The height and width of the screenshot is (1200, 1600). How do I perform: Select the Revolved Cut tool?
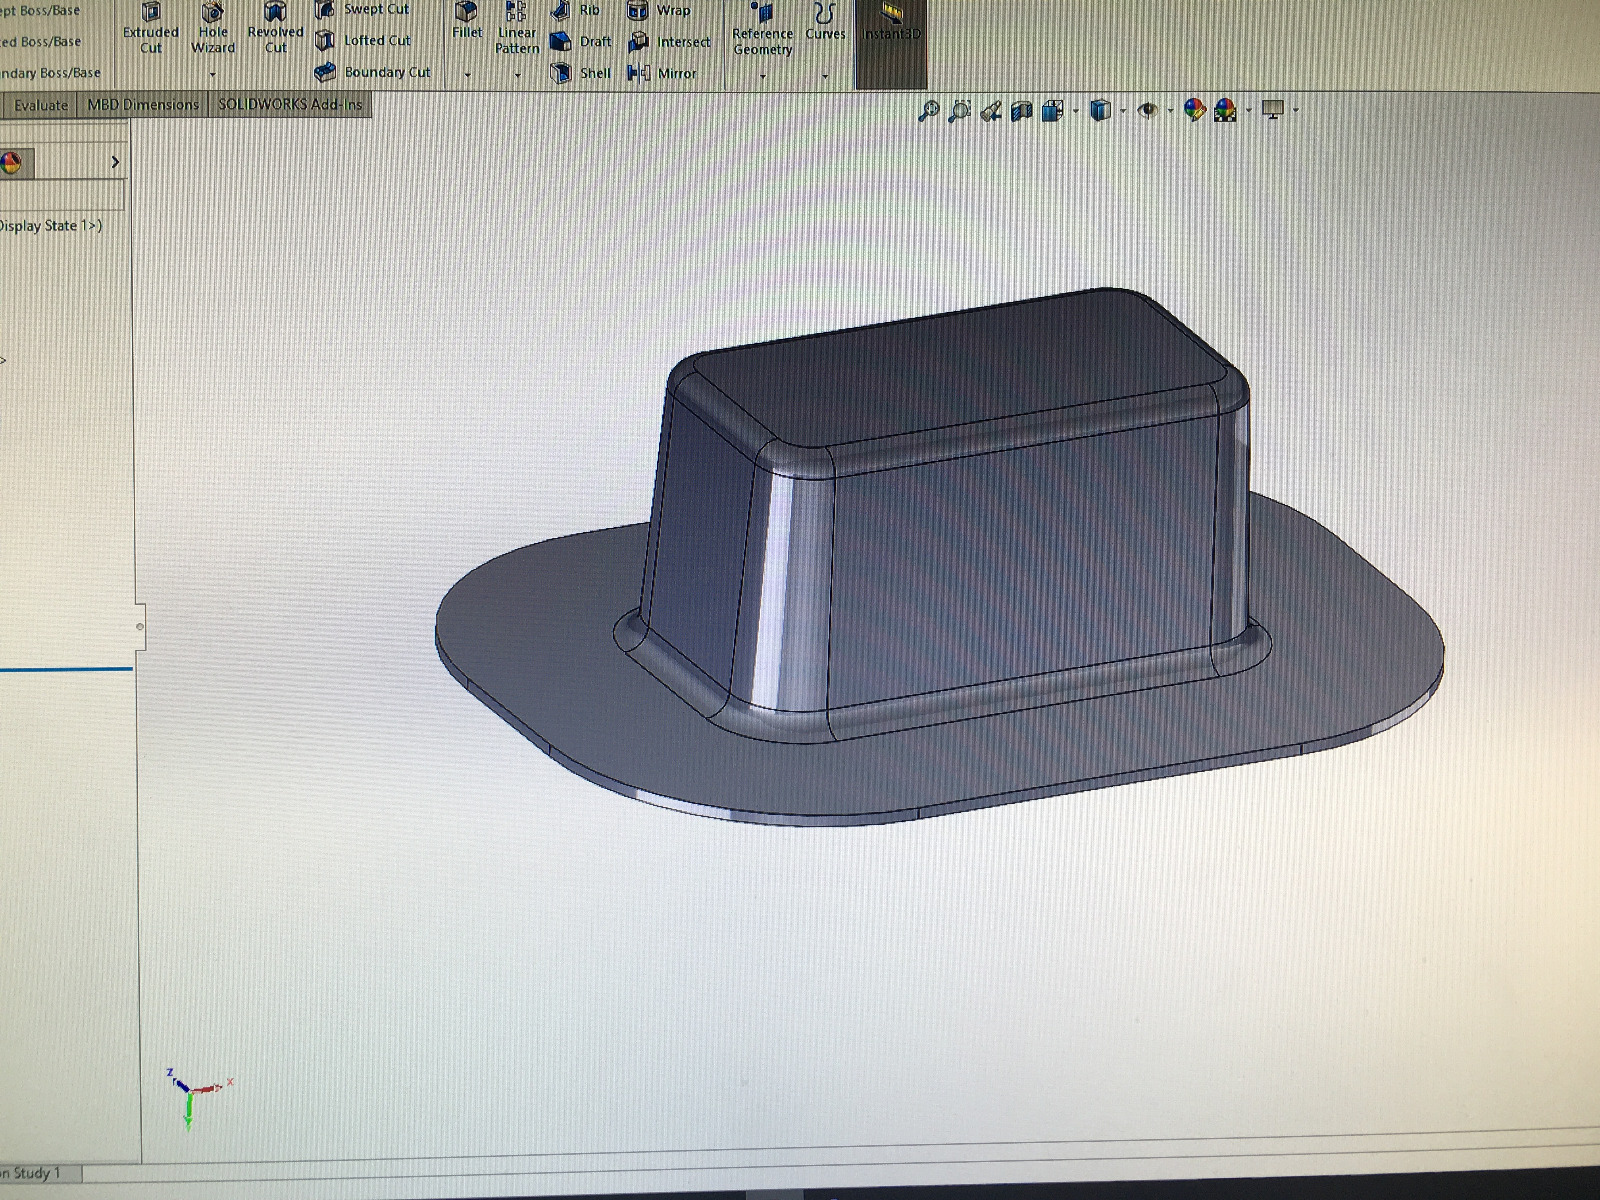click(275, 28)
